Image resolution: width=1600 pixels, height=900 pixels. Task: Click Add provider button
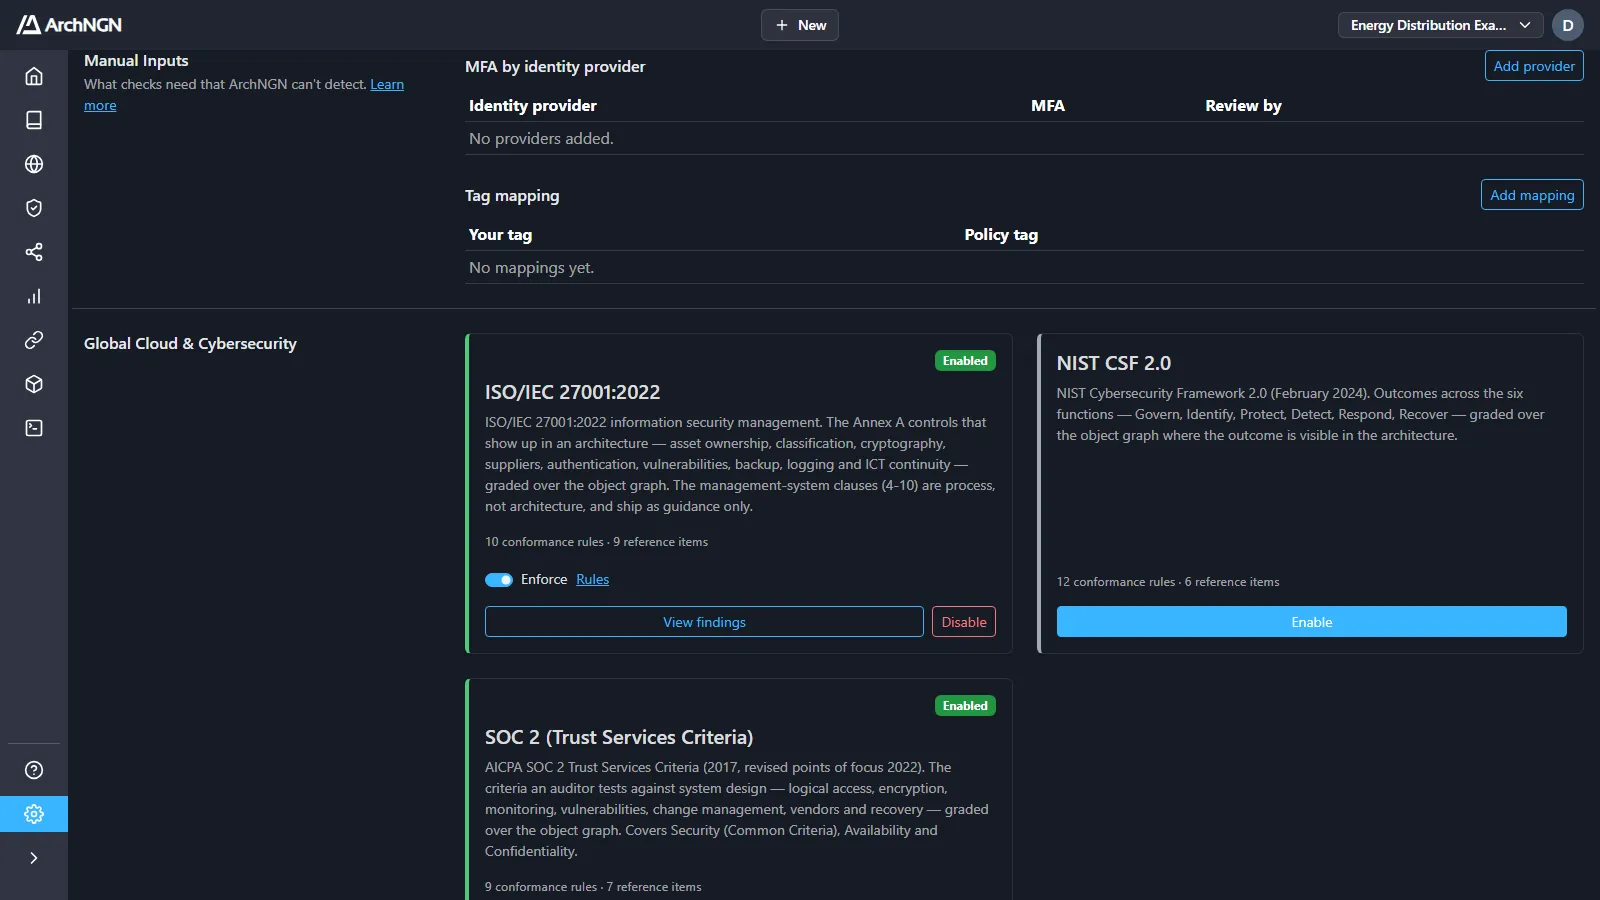[x=1534, y=66]
